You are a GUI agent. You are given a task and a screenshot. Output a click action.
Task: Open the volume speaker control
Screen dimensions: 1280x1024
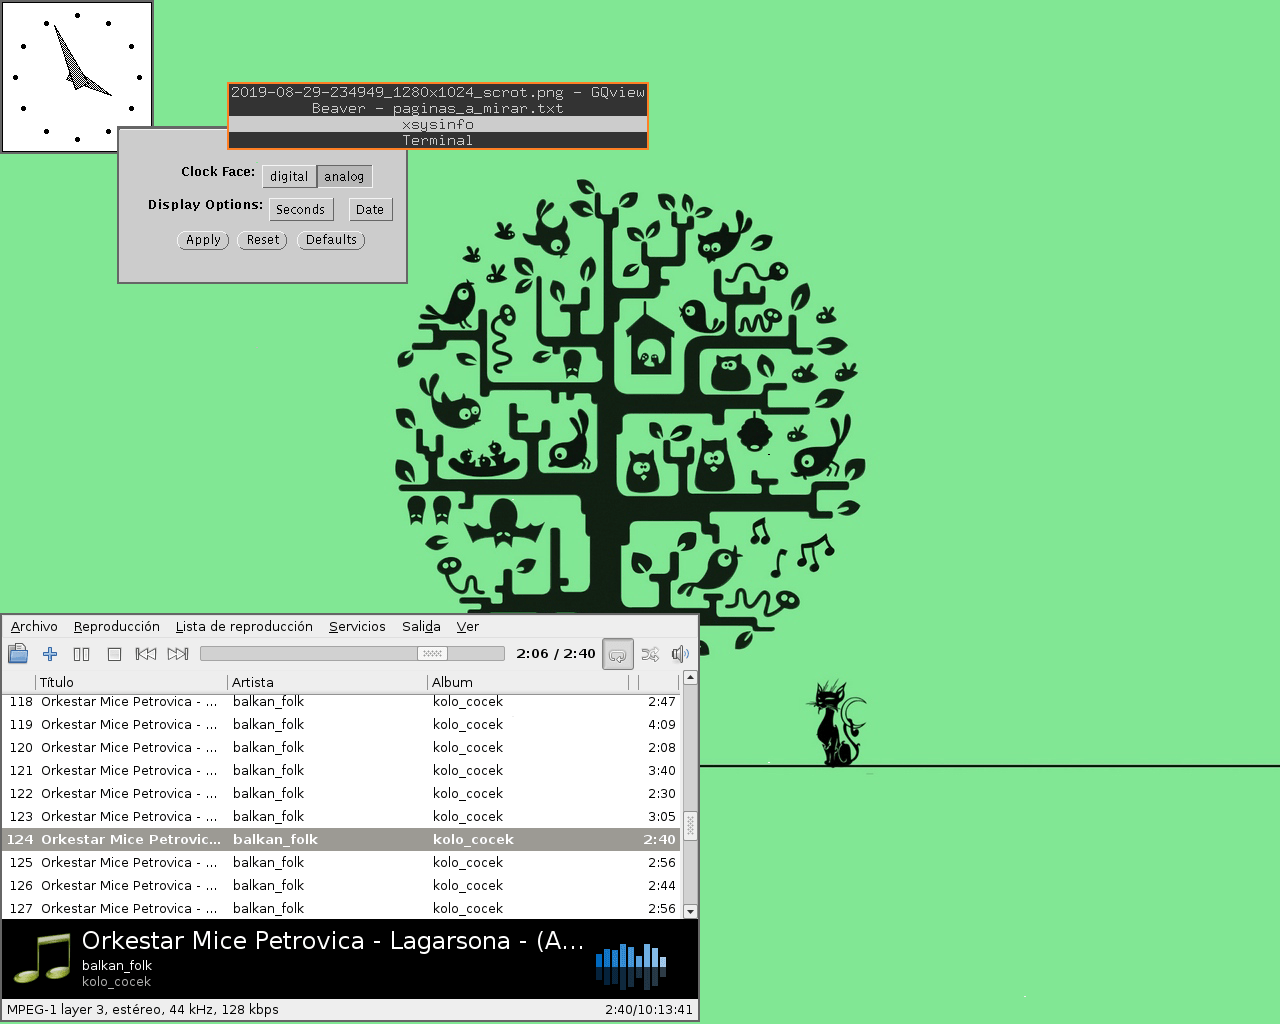[681, 654]
